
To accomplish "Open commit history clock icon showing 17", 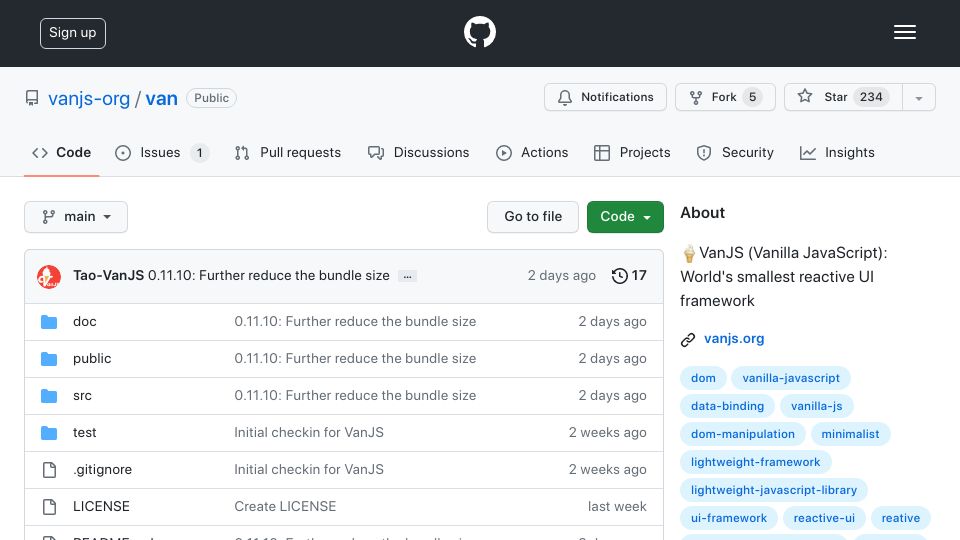I will click(620, 276).
